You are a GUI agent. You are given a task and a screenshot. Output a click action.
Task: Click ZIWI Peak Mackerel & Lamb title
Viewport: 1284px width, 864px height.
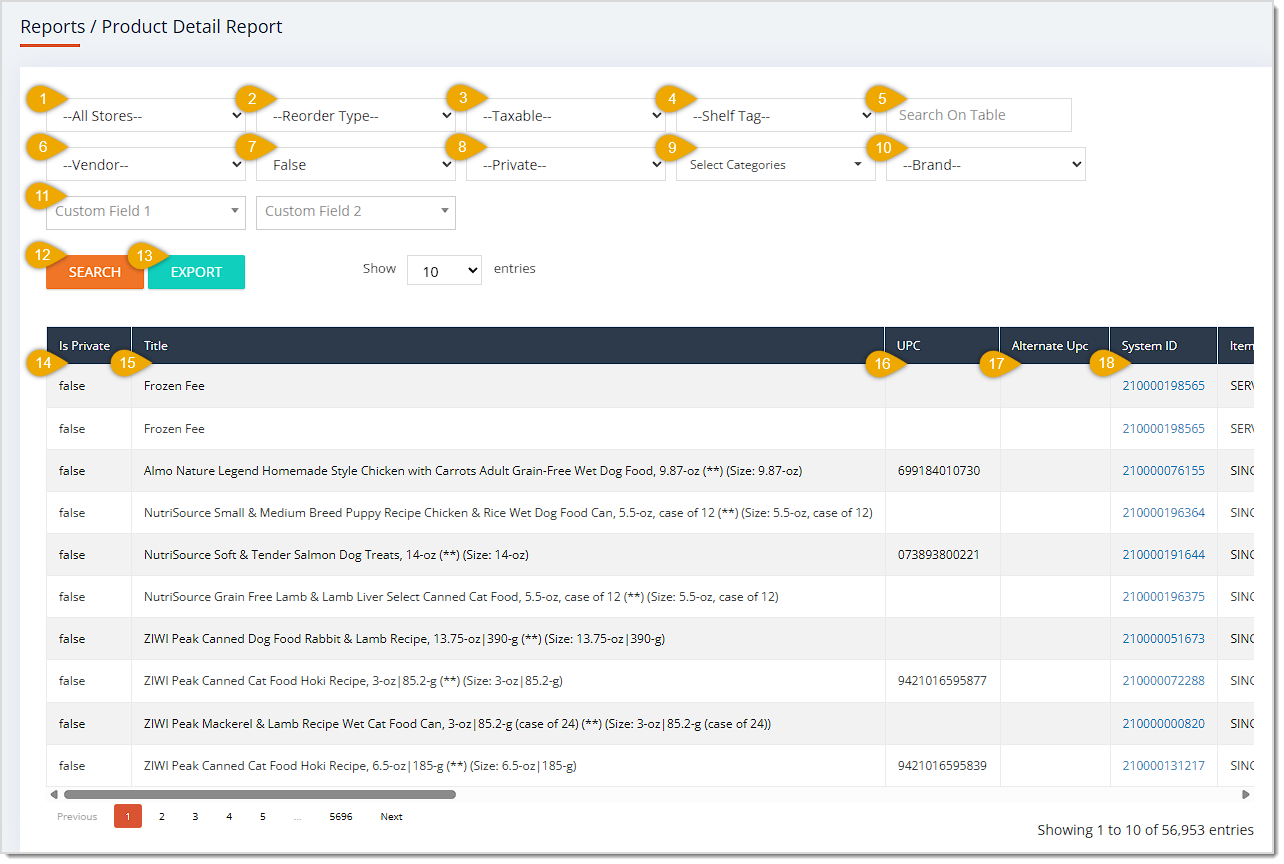(457, 724)
